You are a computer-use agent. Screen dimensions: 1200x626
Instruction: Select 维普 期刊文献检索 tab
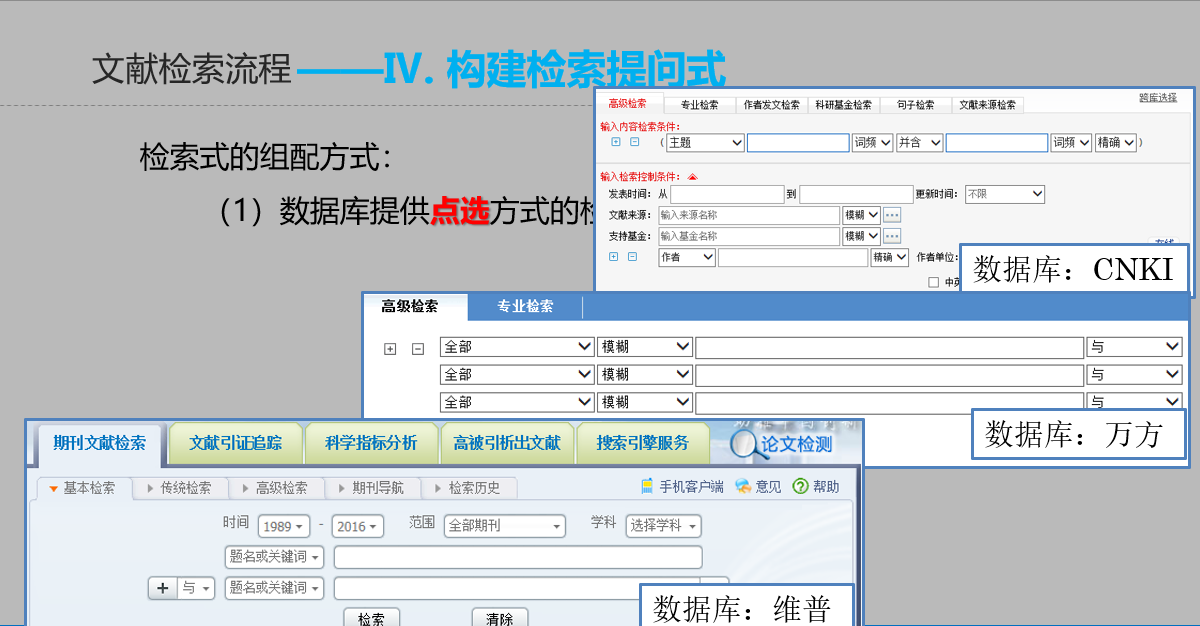99,443
